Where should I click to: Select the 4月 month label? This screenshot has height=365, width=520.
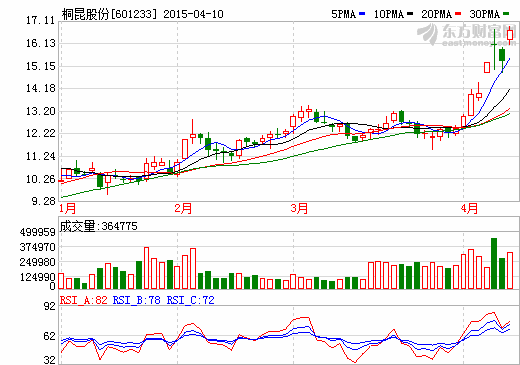pos(469,208)
